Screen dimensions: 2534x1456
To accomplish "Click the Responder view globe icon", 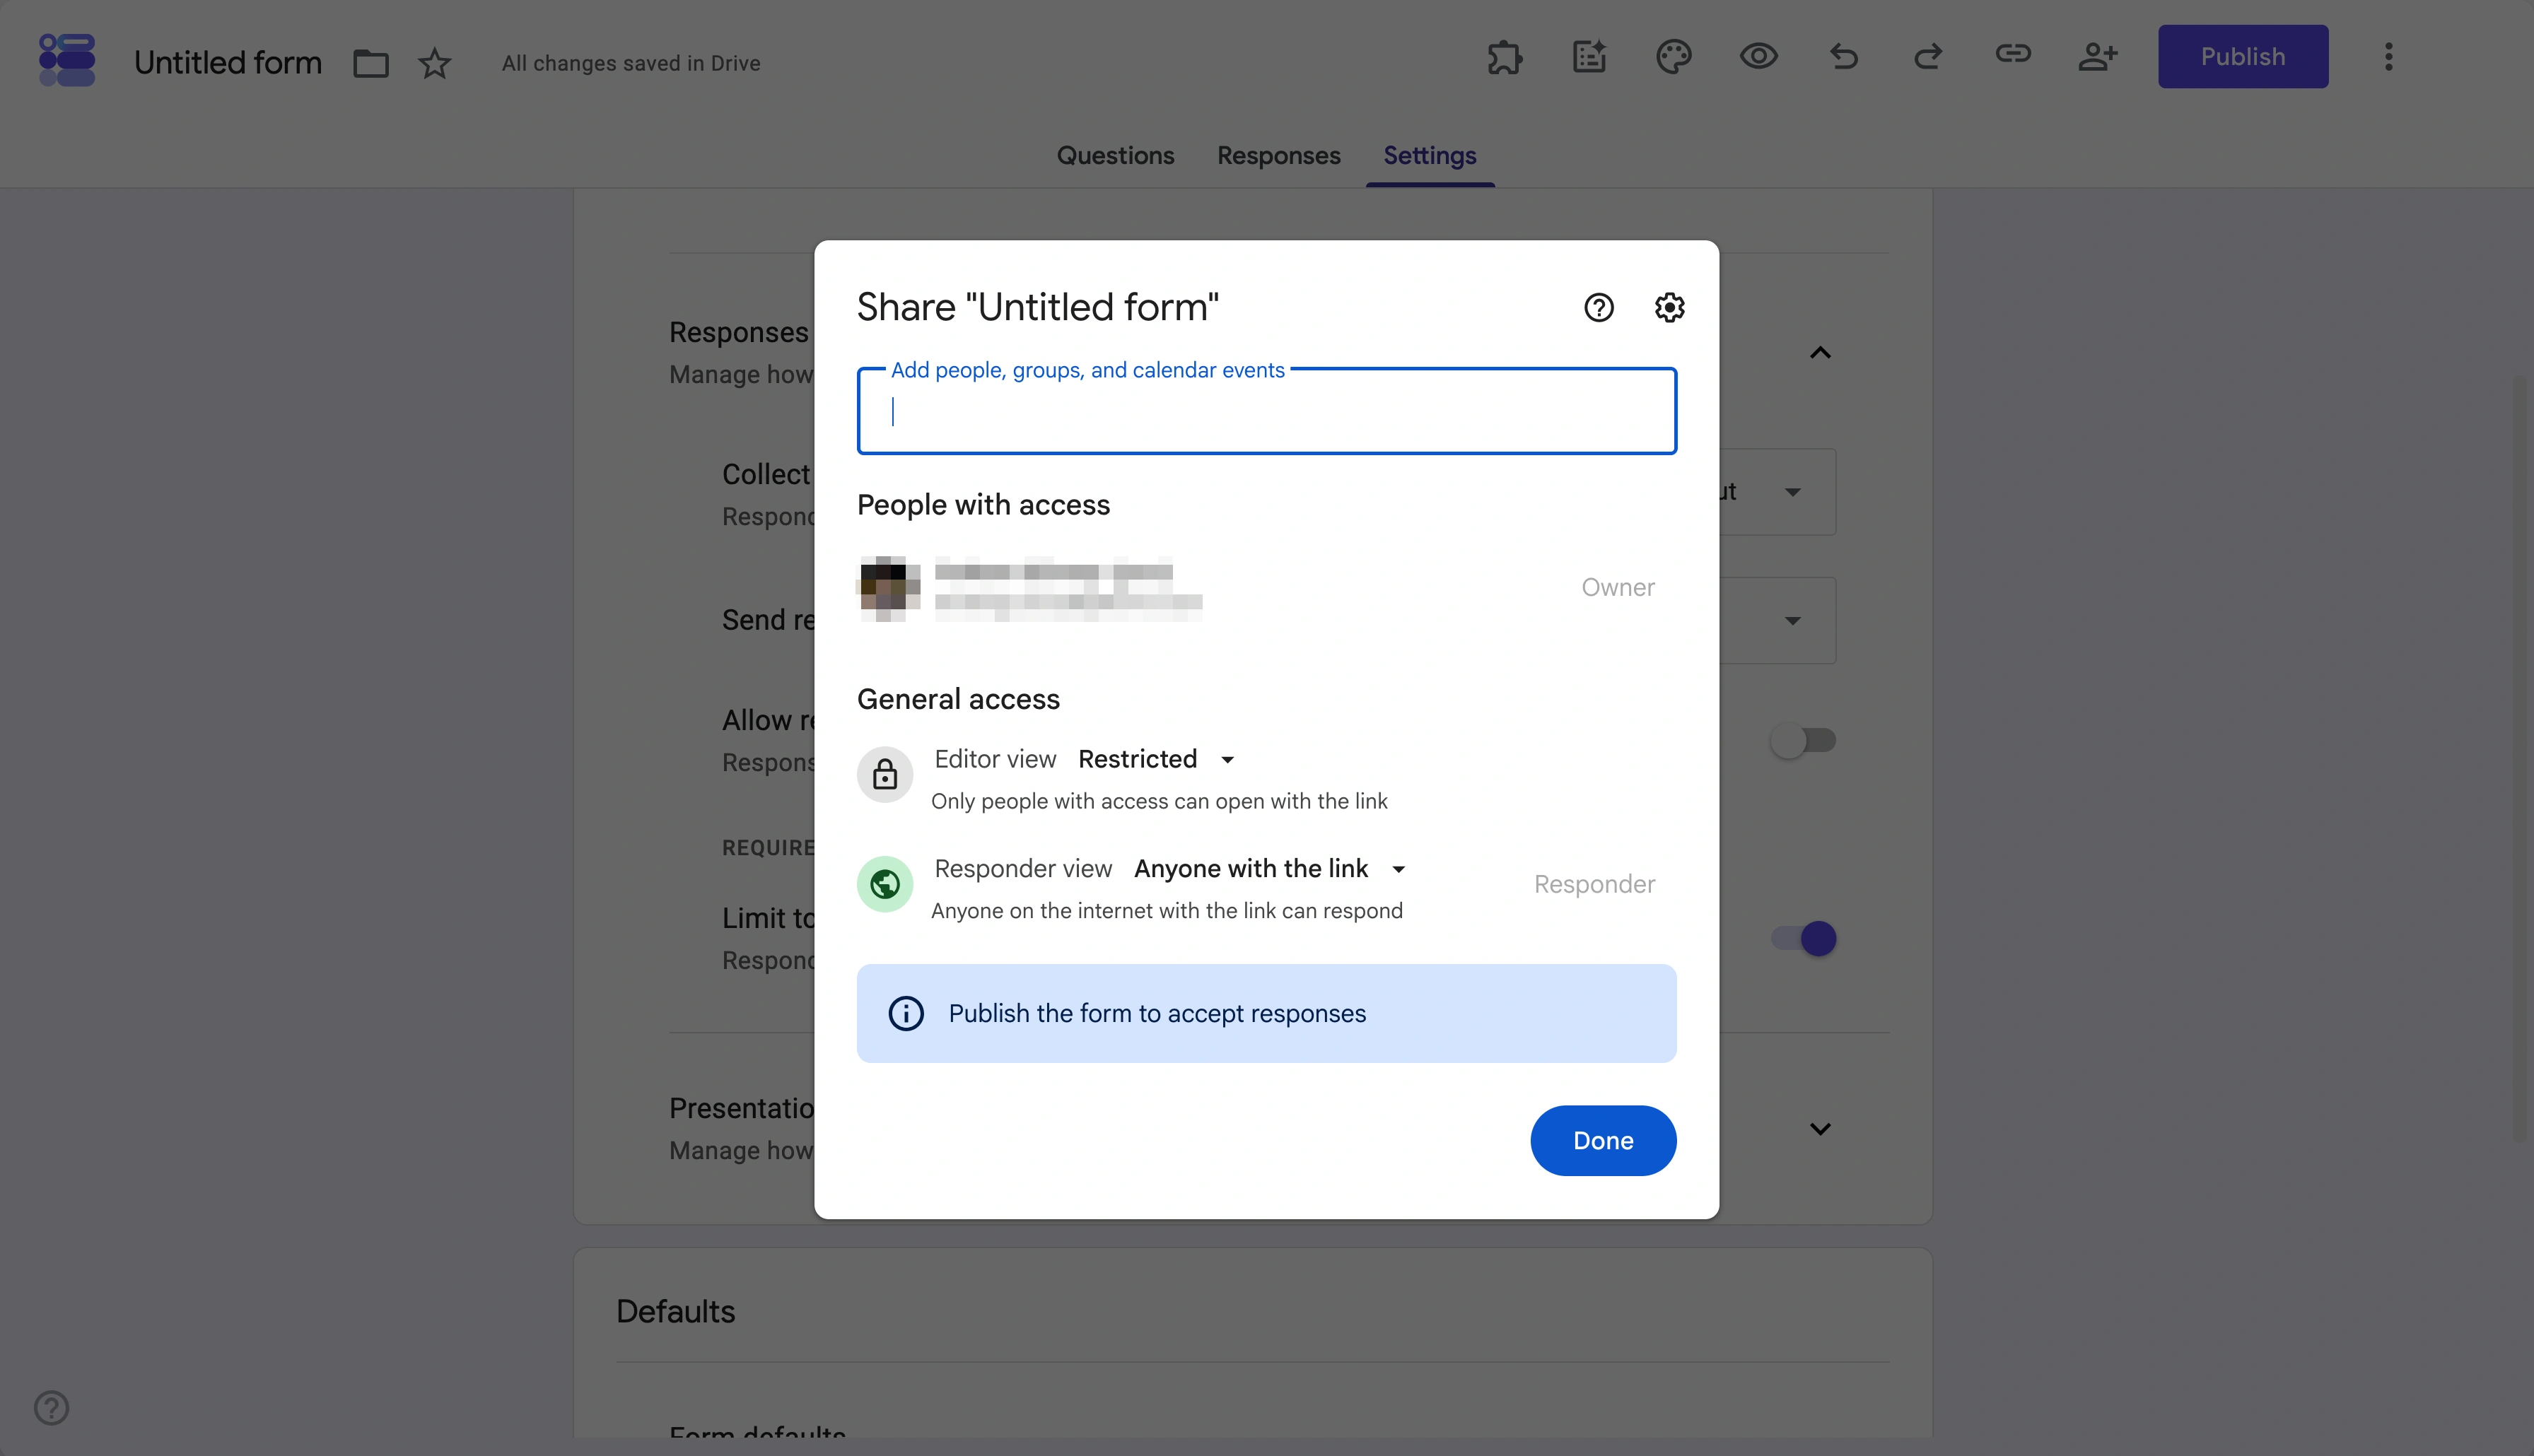I will click(885, 884).
